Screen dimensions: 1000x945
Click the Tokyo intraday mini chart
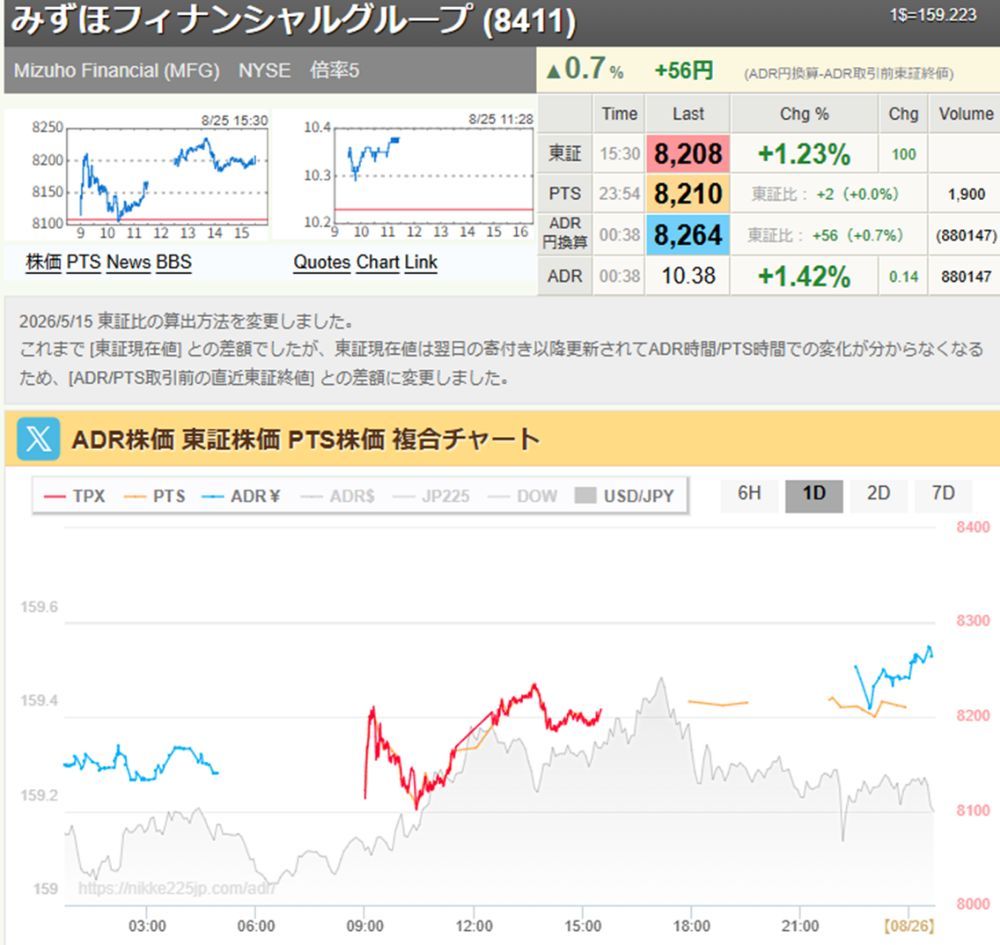(136, 175)
